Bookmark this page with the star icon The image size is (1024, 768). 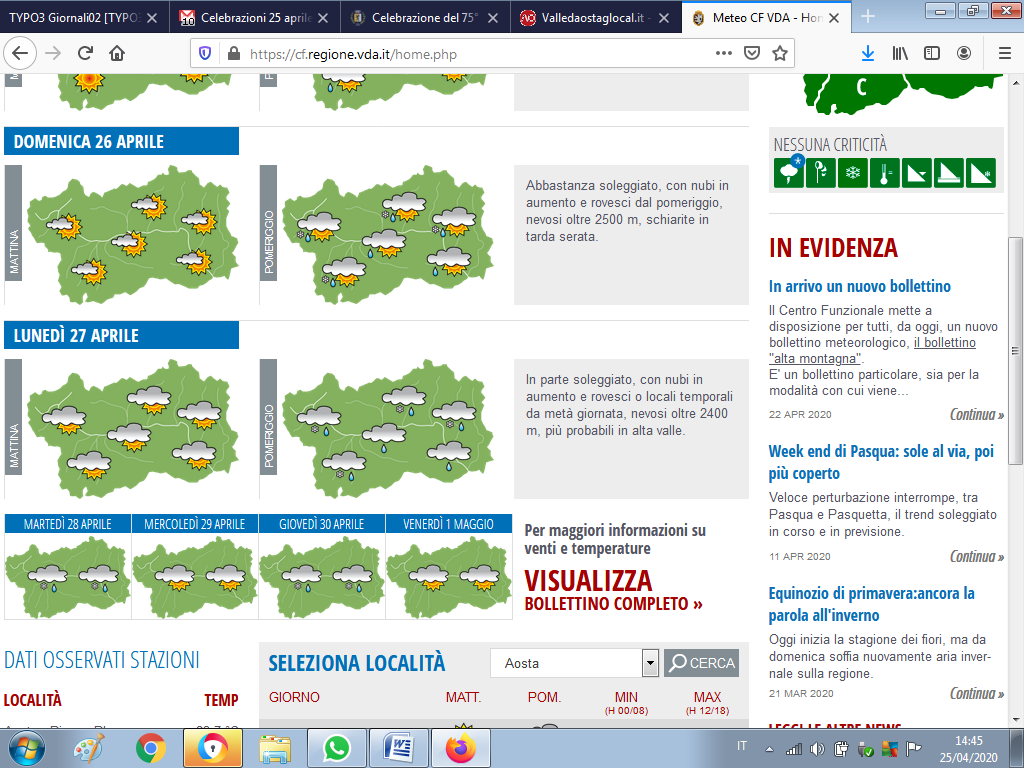780,54
